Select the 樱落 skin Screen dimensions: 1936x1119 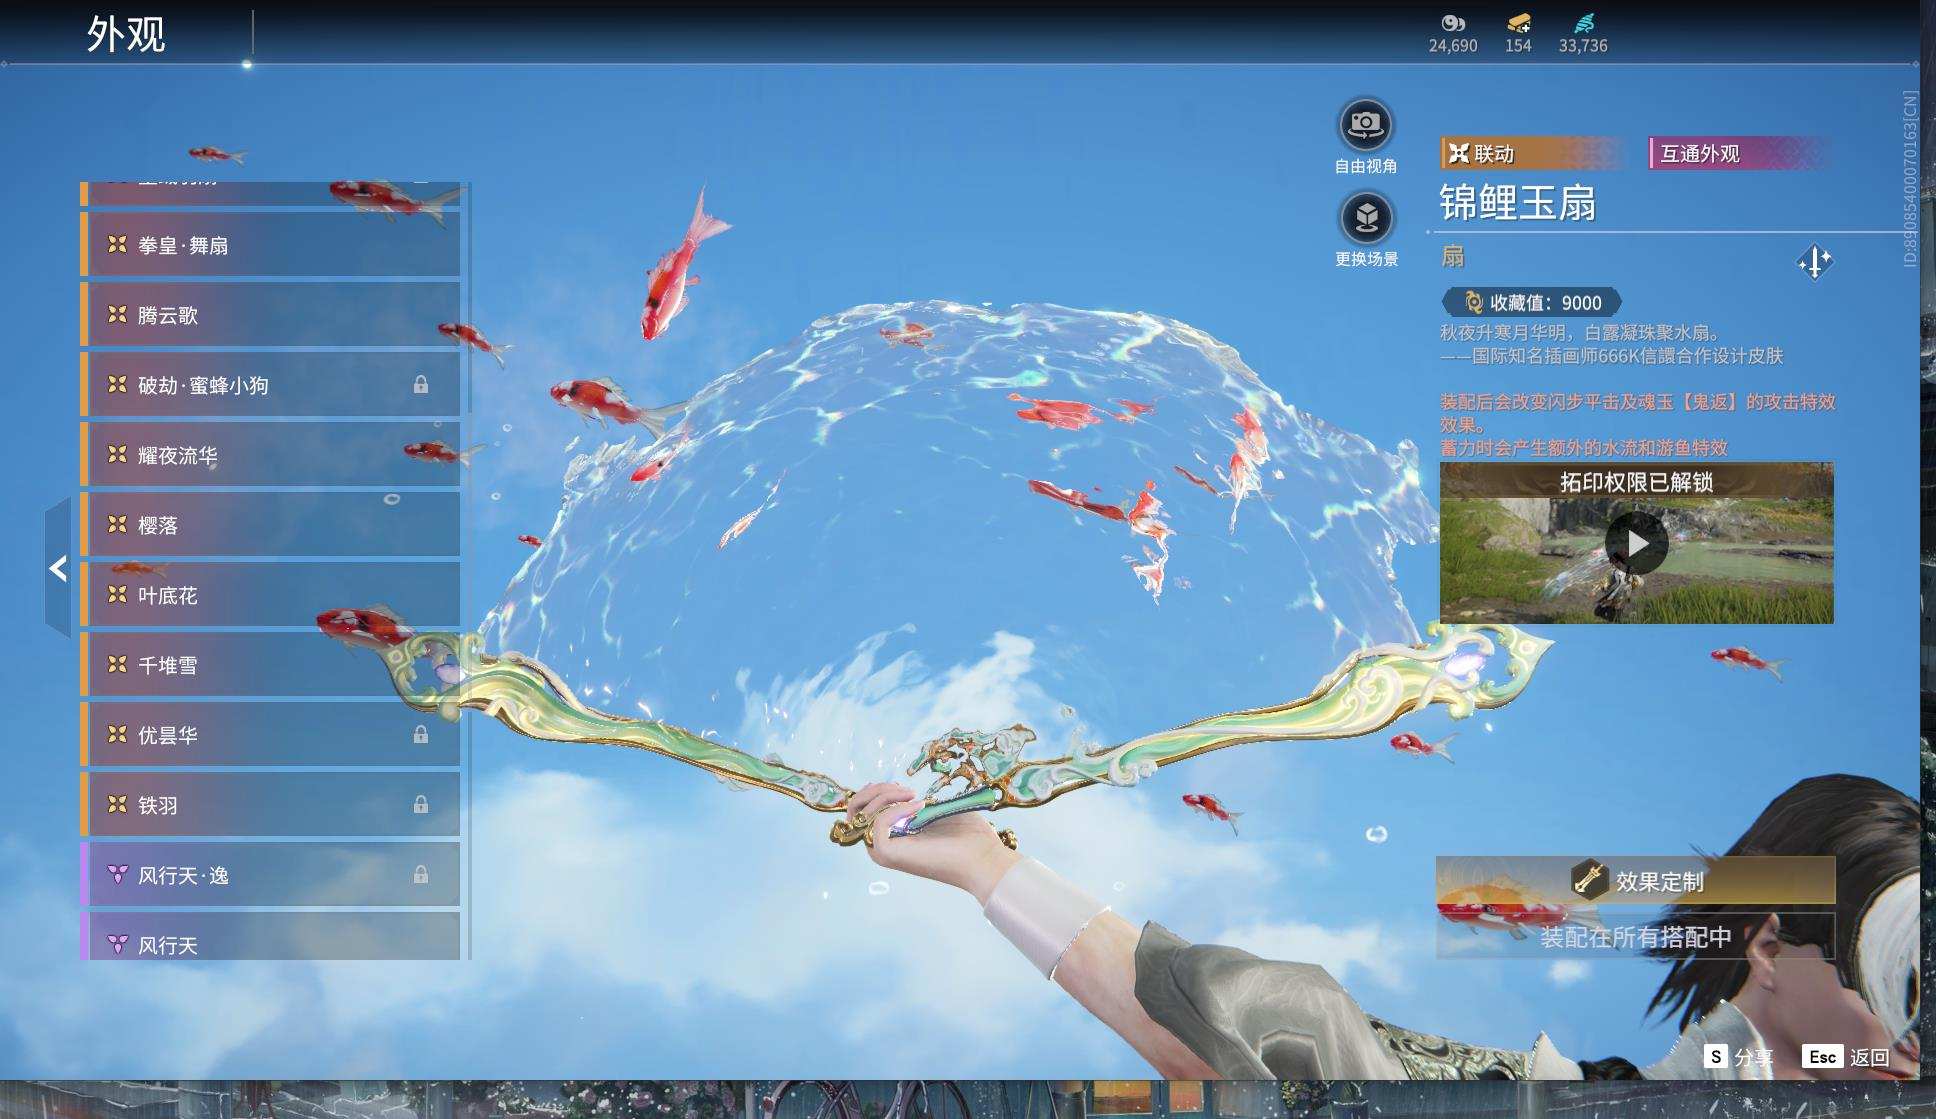(x=270, y=525)
